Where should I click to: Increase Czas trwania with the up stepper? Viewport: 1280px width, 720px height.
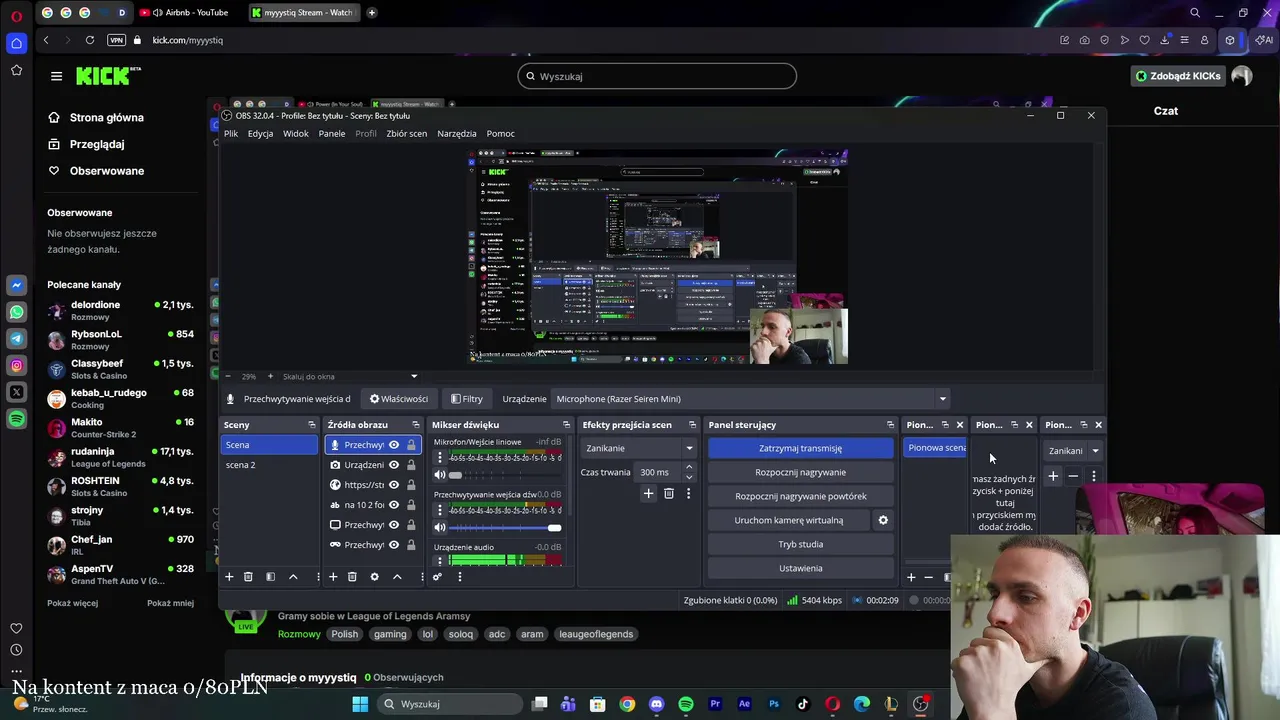point(688,468)
